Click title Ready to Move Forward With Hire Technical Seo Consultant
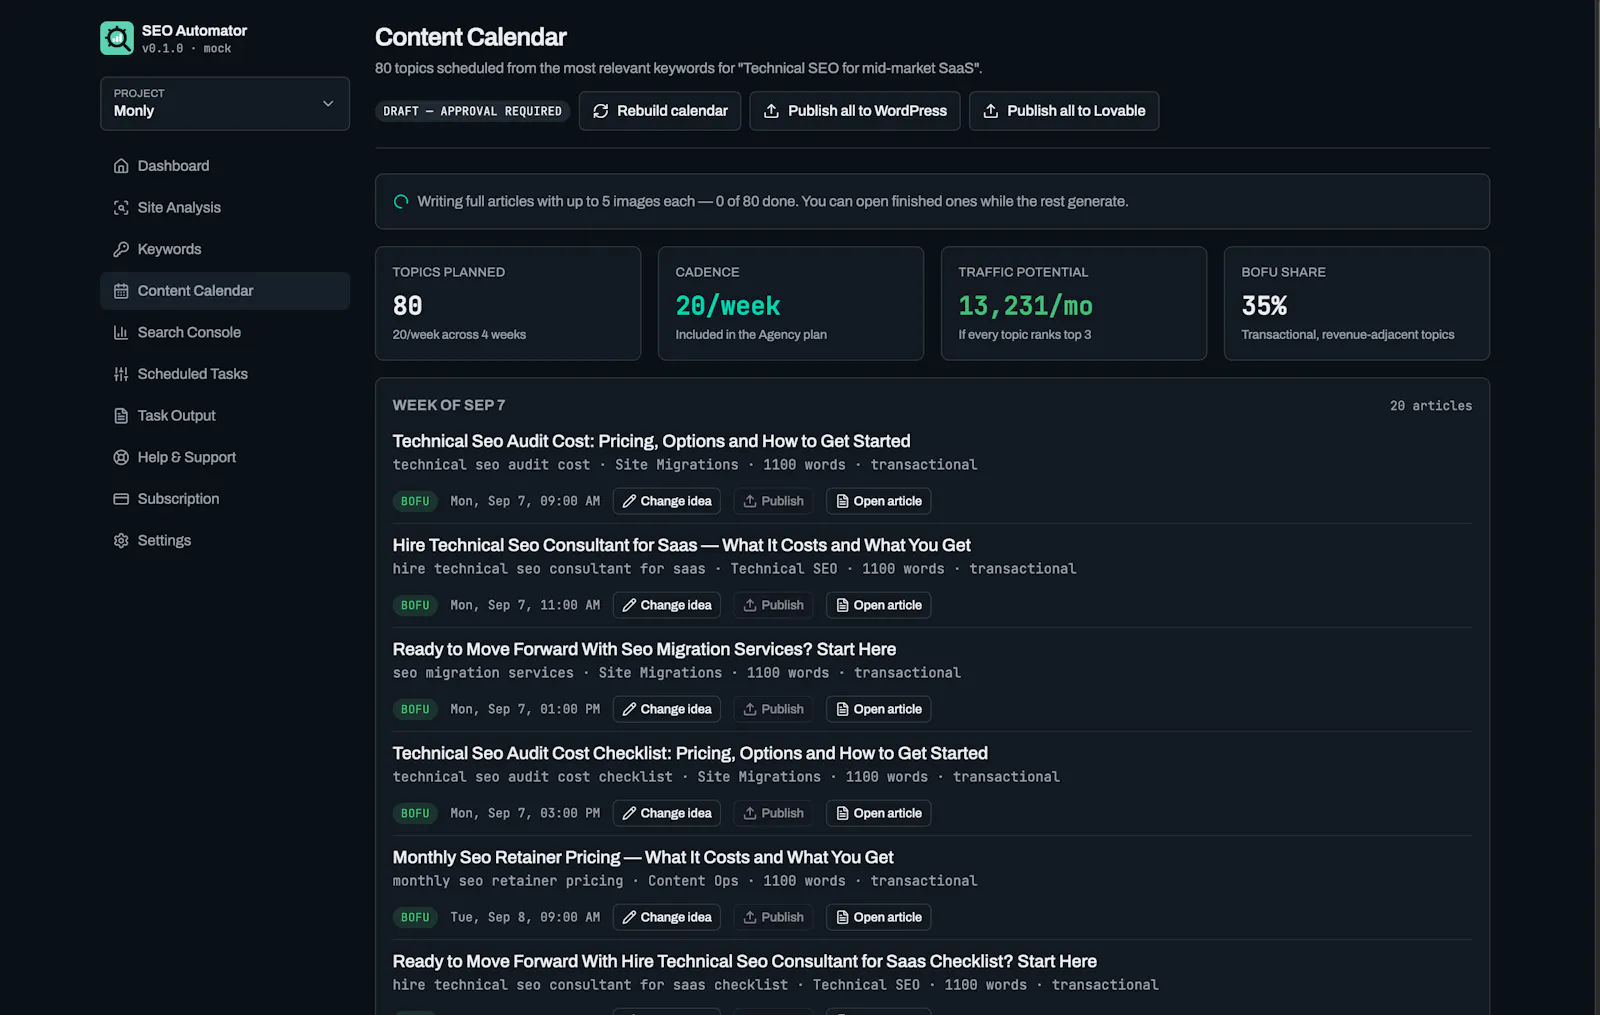 coord(745,961)
